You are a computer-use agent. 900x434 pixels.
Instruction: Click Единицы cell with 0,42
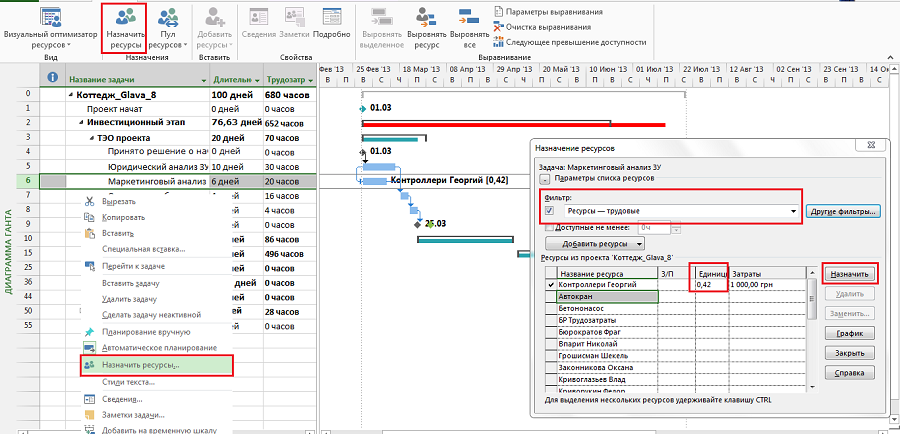712,285
